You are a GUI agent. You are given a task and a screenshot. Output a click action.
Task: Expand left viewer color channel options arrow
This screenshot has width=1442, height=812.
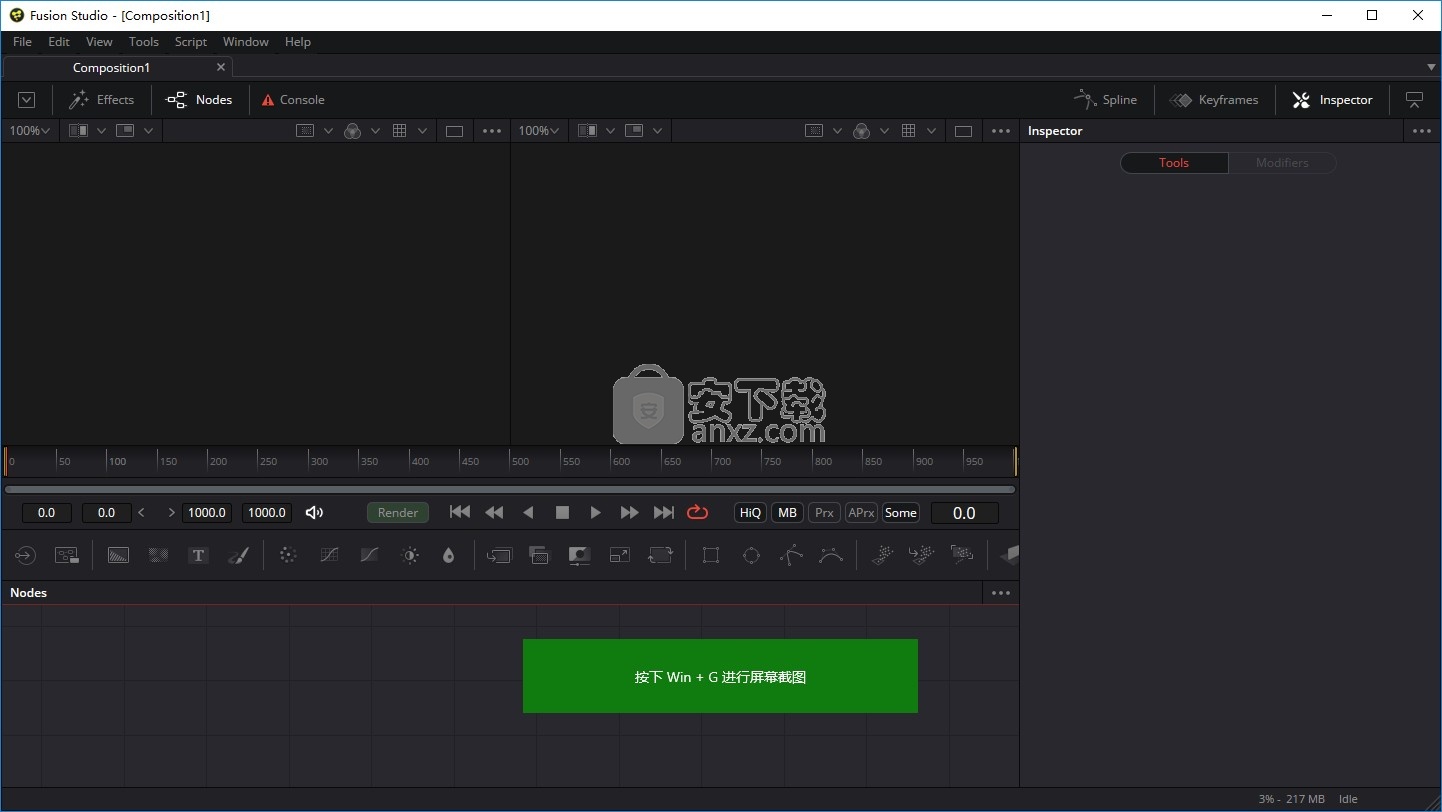point(376,131)
